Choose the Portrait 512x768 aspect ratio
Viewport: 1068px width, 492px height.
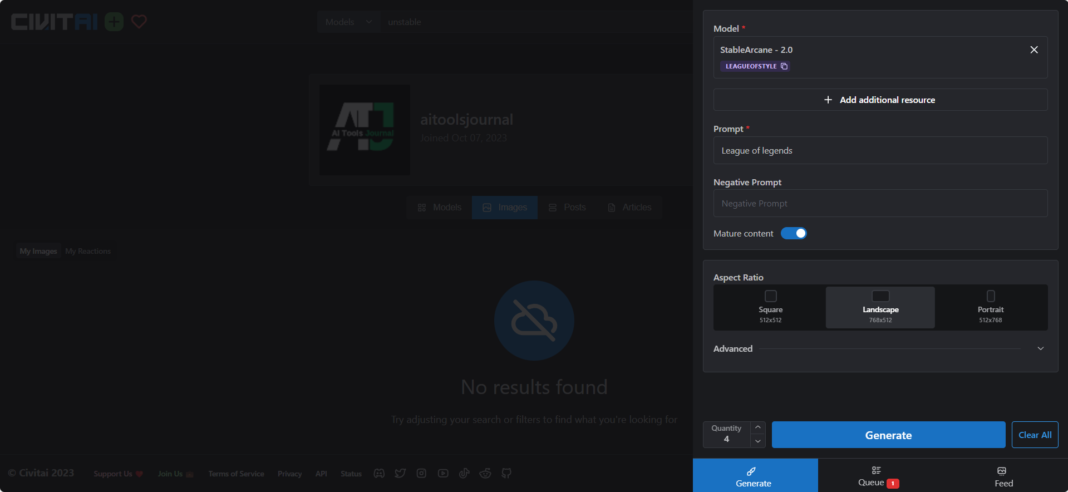pos(990,307)
